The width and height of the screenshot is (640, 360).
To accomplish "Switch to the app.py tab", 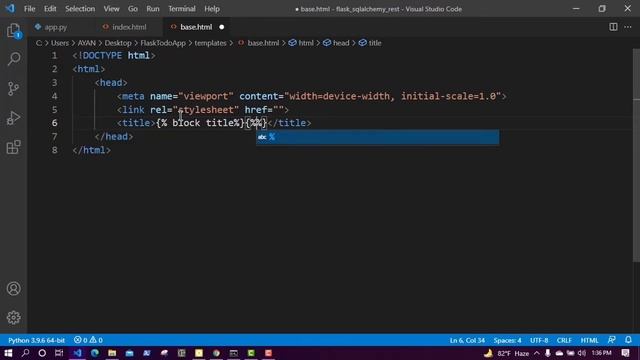I will (x=56, y=27).
